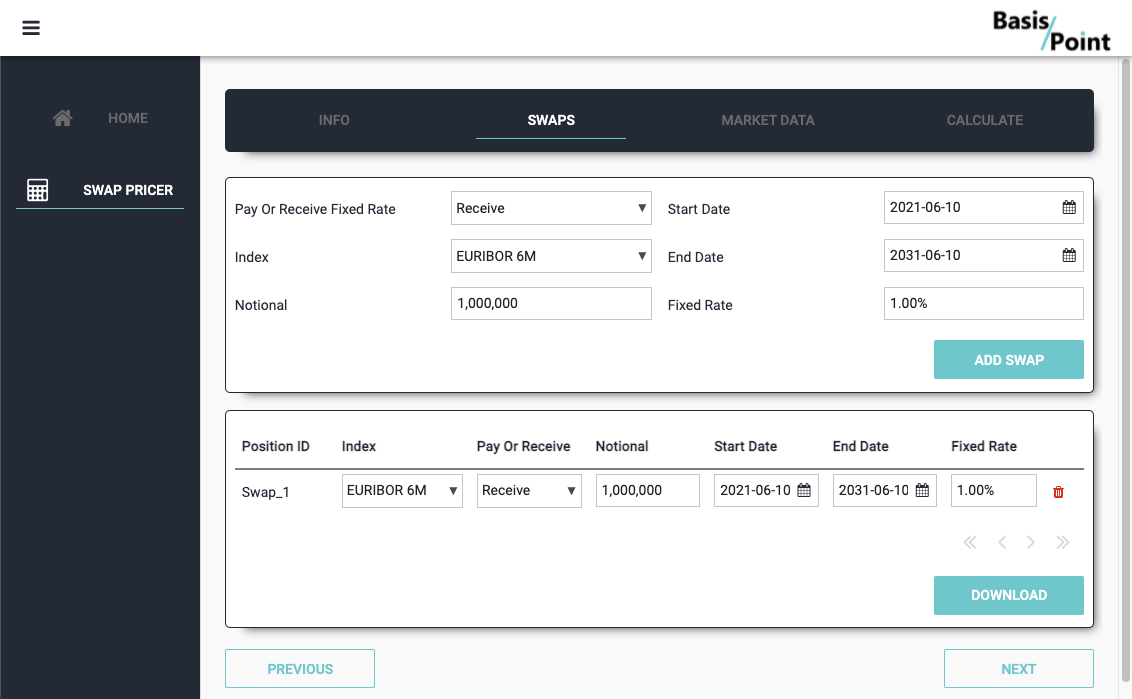This screenshot has width=1132, height=699.
Task: Expand the Index dropdown in the form
Action: click(x=551, y=256)
